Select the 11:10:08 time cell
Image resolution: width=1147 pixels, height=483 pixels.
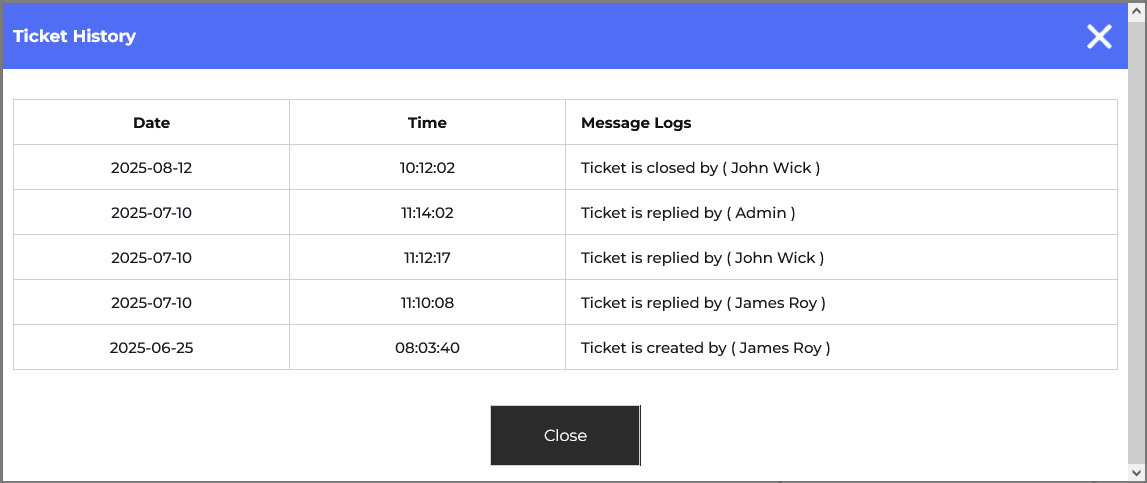(x=427, y=303)
